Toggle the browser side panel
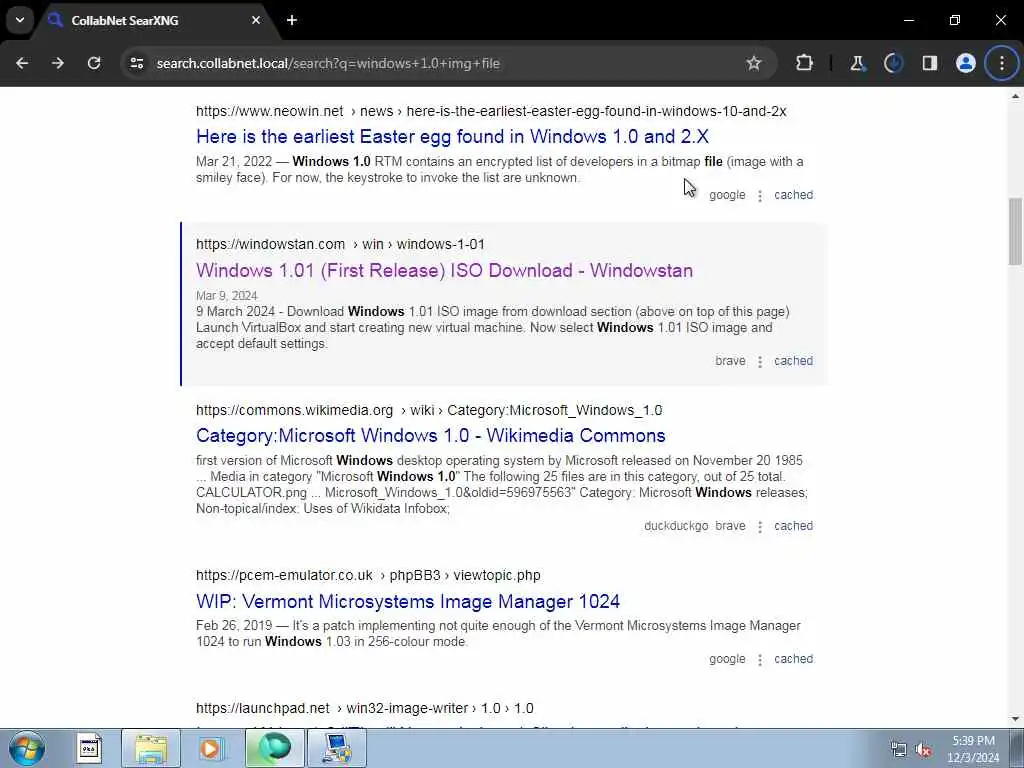Screen dimensions: 1024x768 pos(930,63)
